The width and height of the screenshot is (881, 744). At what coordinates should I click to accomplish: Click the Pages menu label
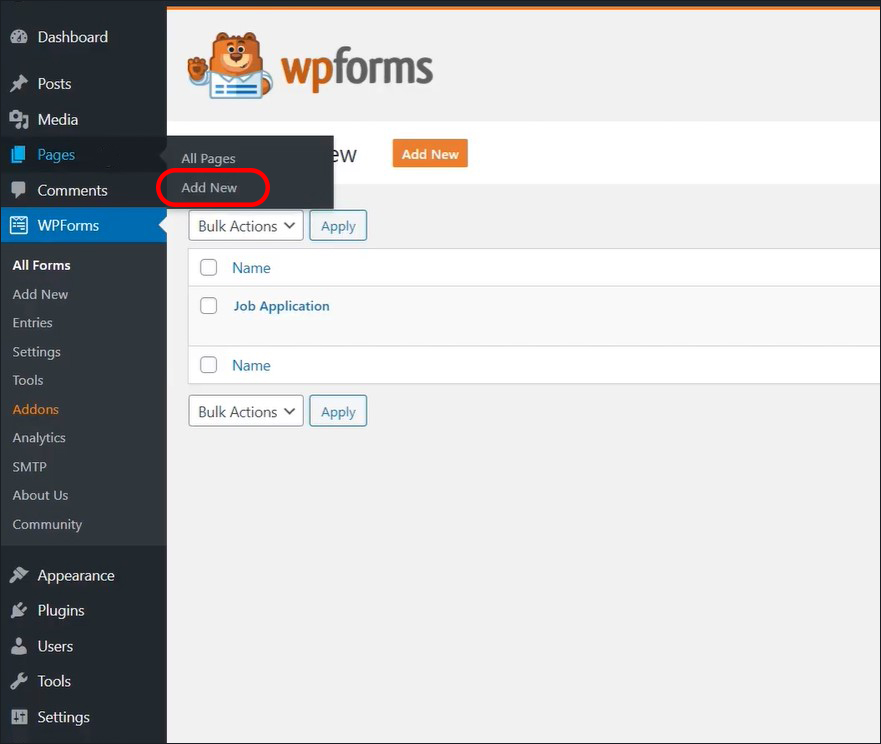click(56, 155)
